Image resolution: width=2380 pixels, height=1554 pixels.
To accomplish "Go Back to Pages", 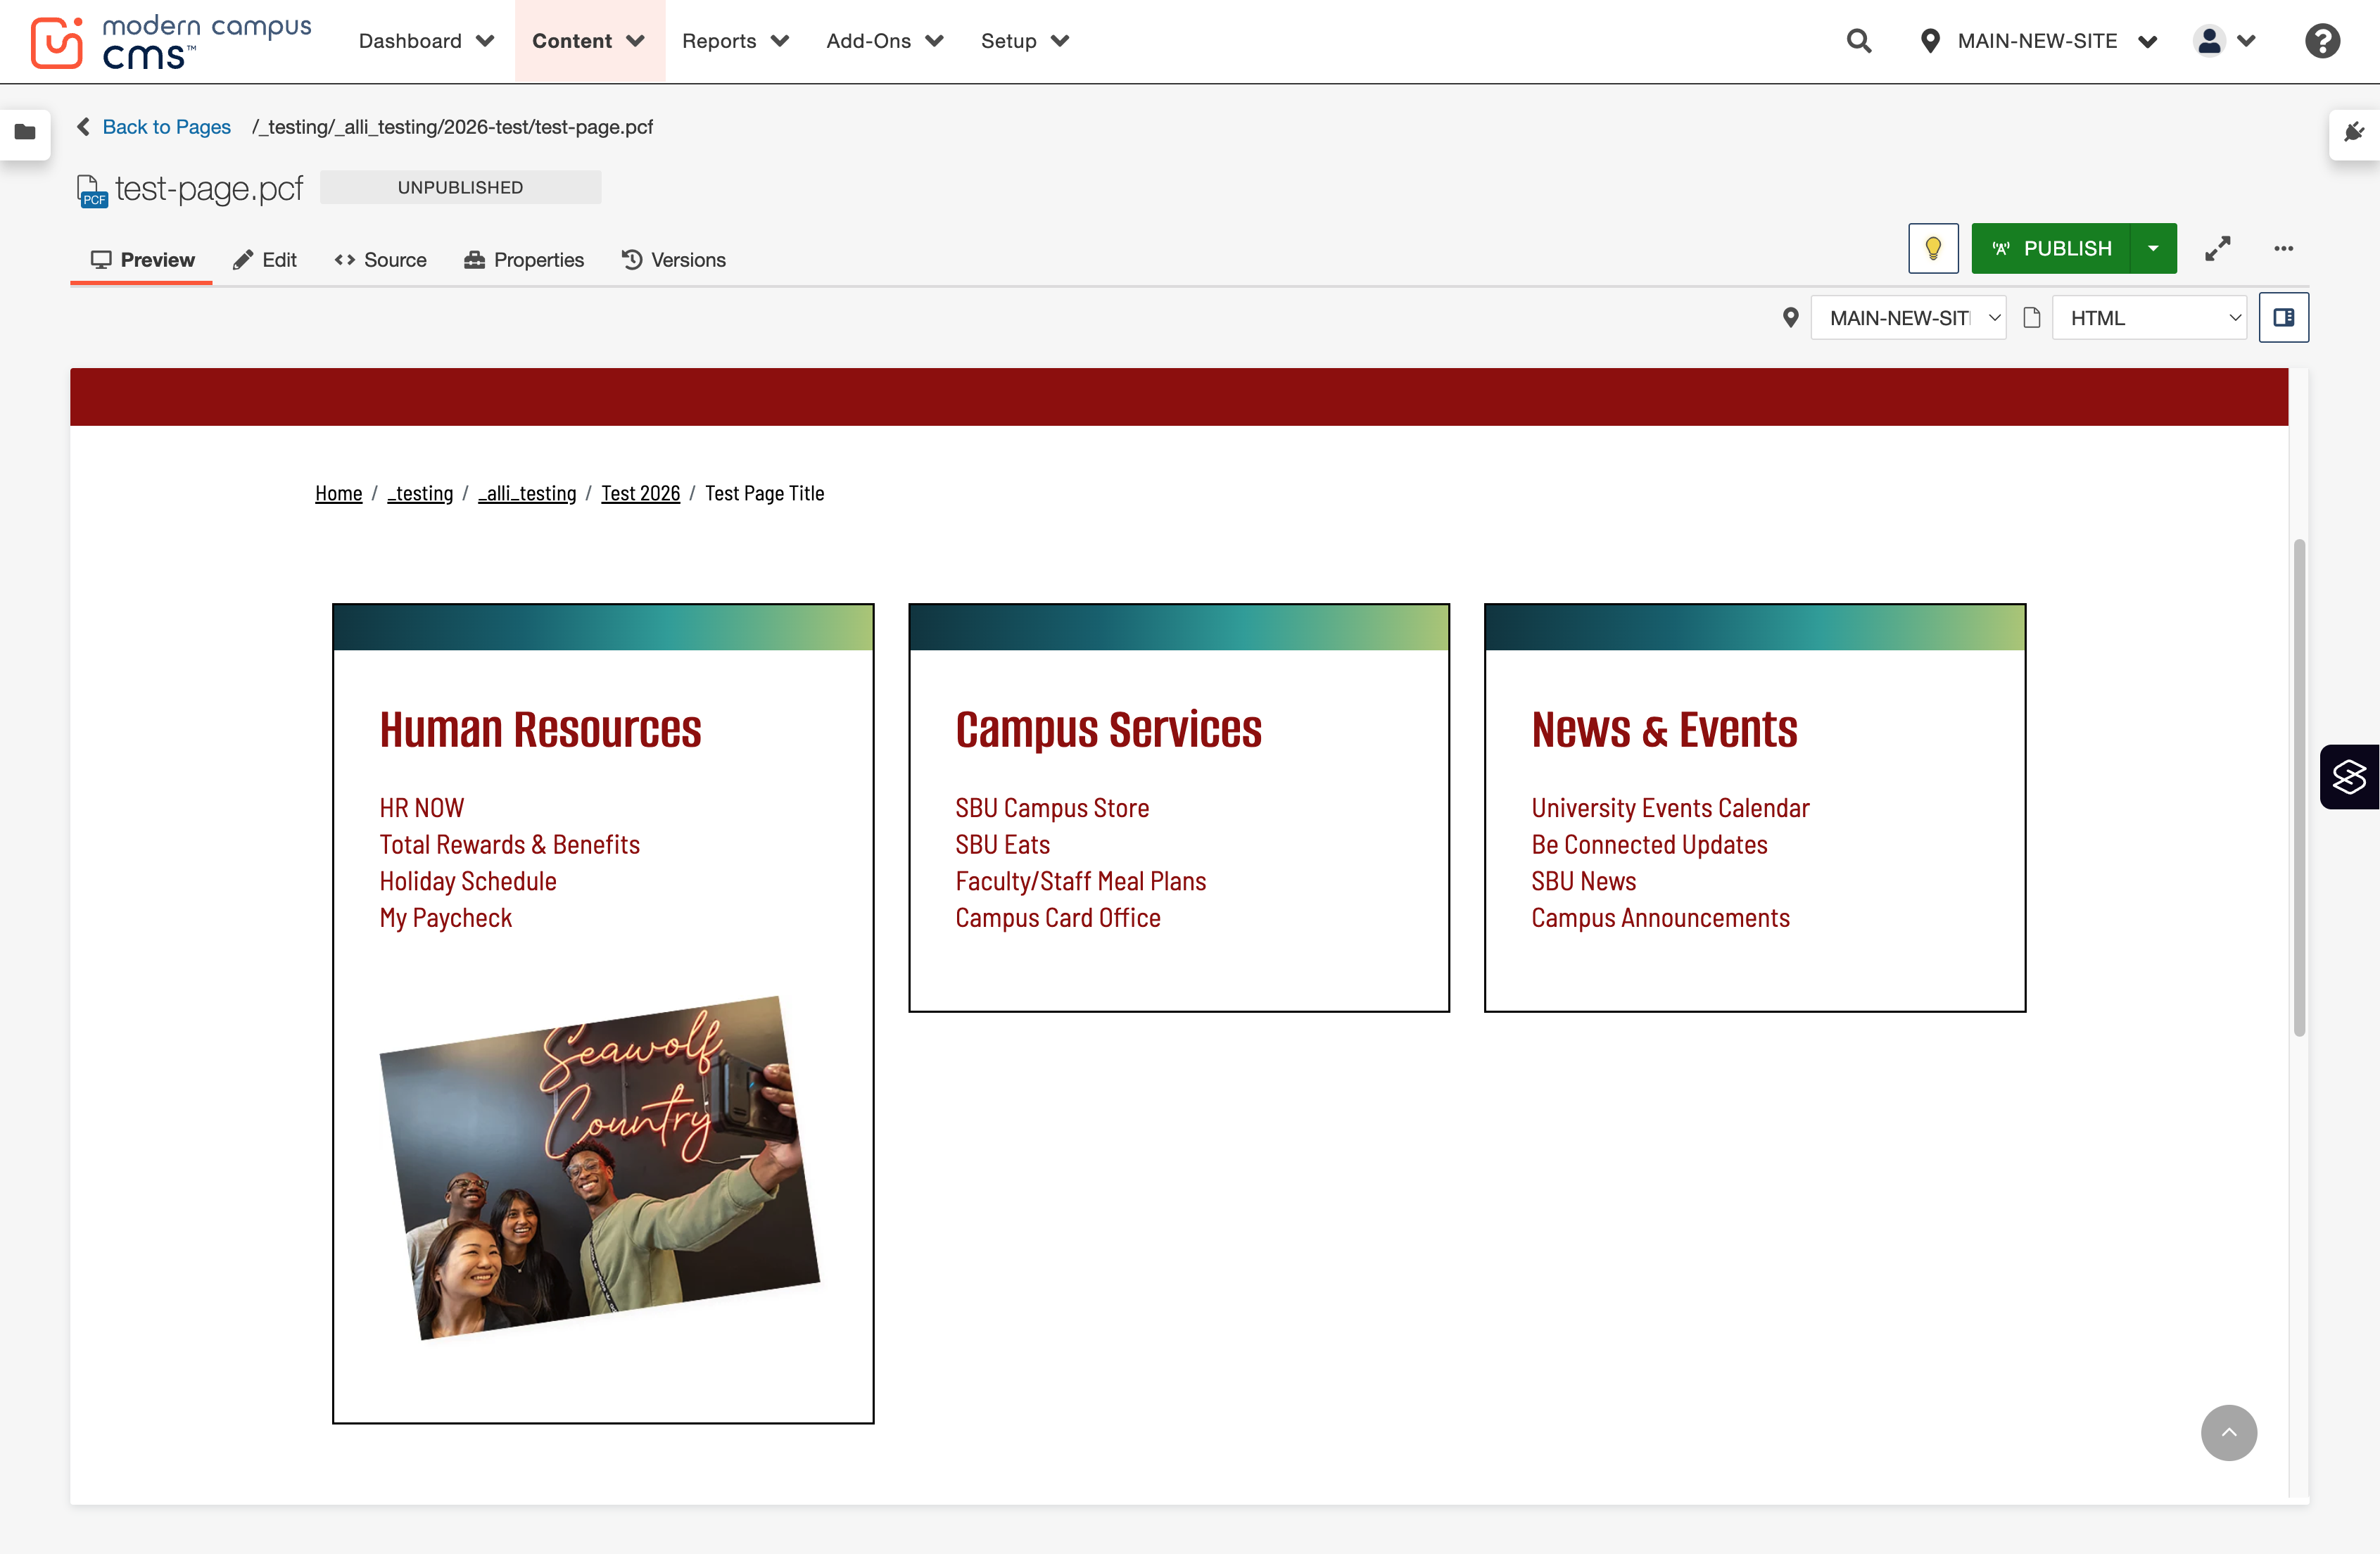I will 155,127.
